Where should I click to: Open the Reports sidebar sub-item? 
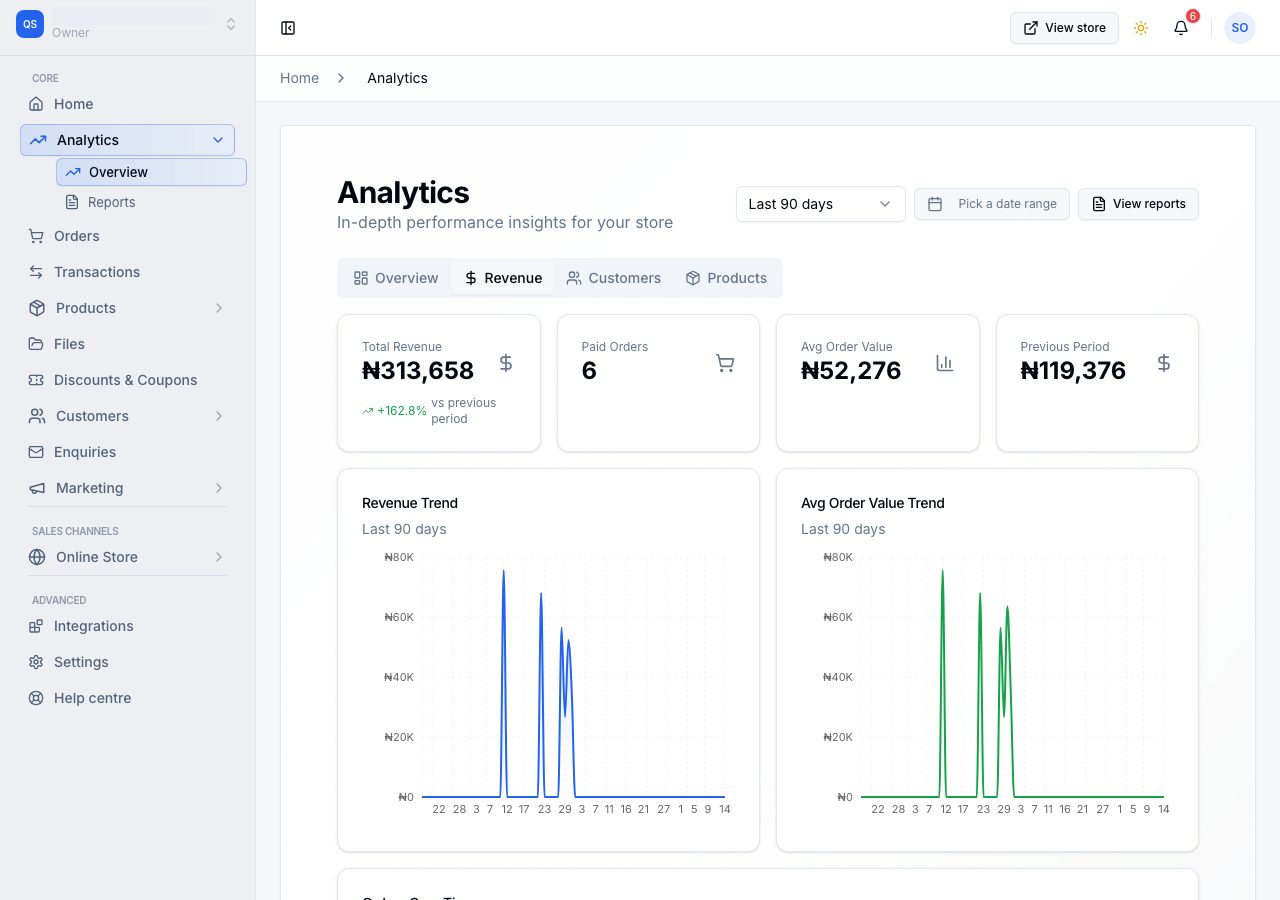[151, 202]
